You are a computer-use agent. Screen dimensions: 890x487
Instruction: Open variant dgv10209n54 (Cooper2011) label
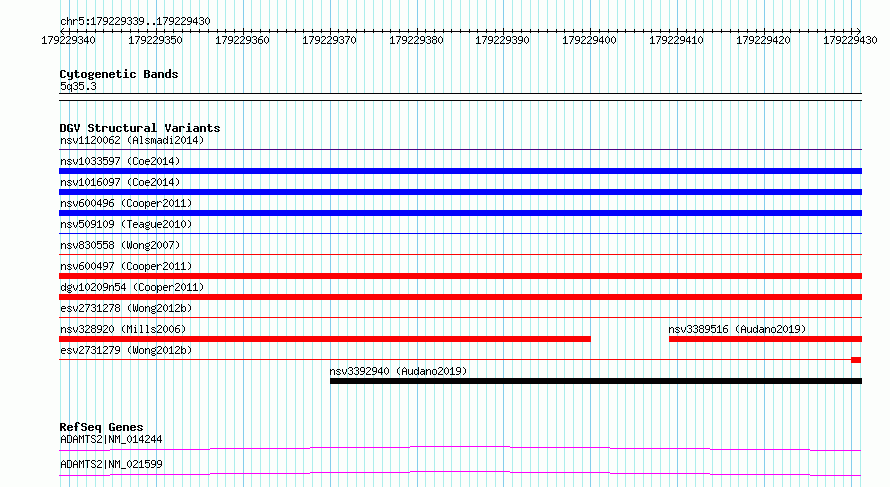pos(132,287)
